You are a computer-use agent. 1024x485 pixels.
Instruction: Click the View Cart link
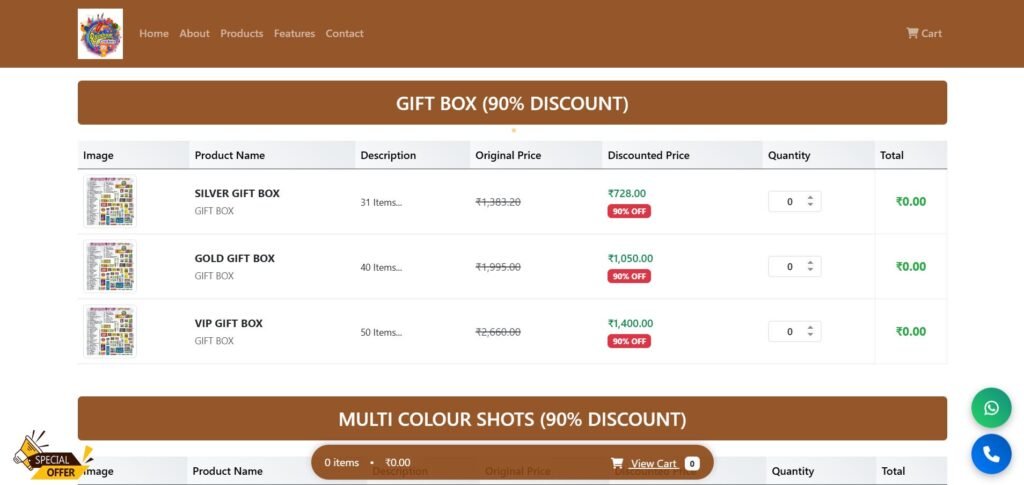point(653,463)
